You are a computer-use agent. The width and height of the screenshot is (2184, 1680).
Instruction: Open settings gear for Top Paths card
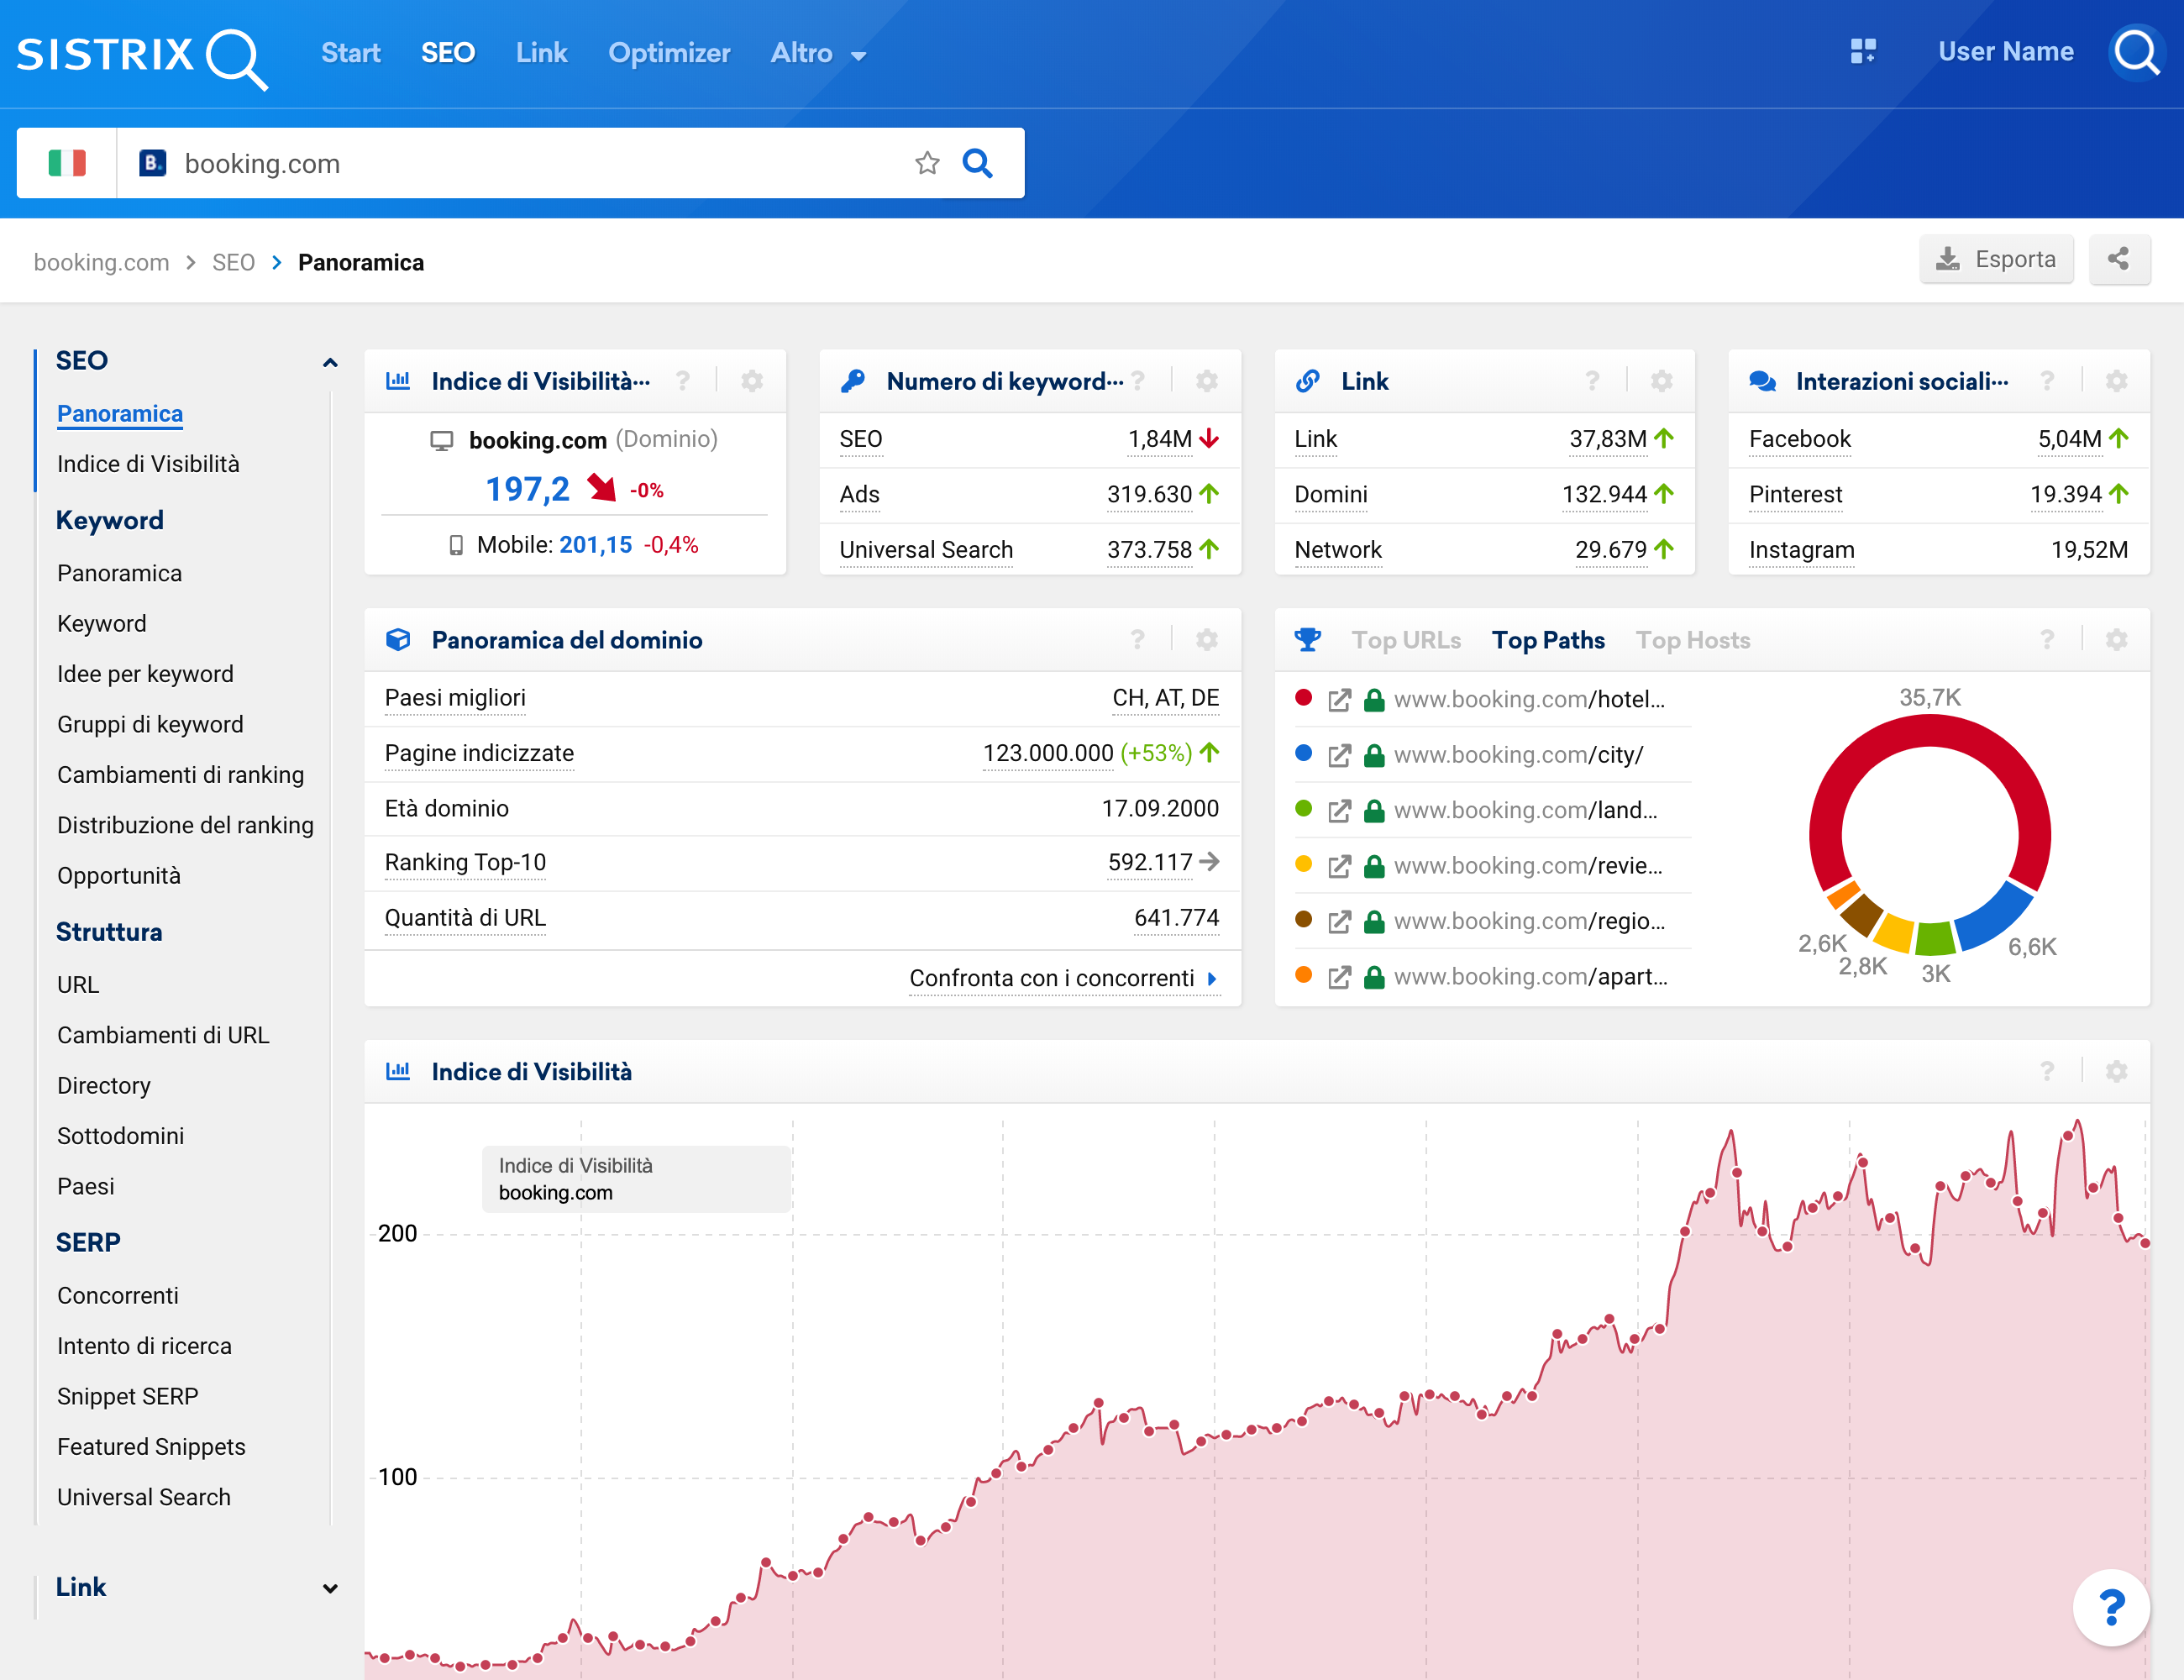click(x=2116, y=640)
